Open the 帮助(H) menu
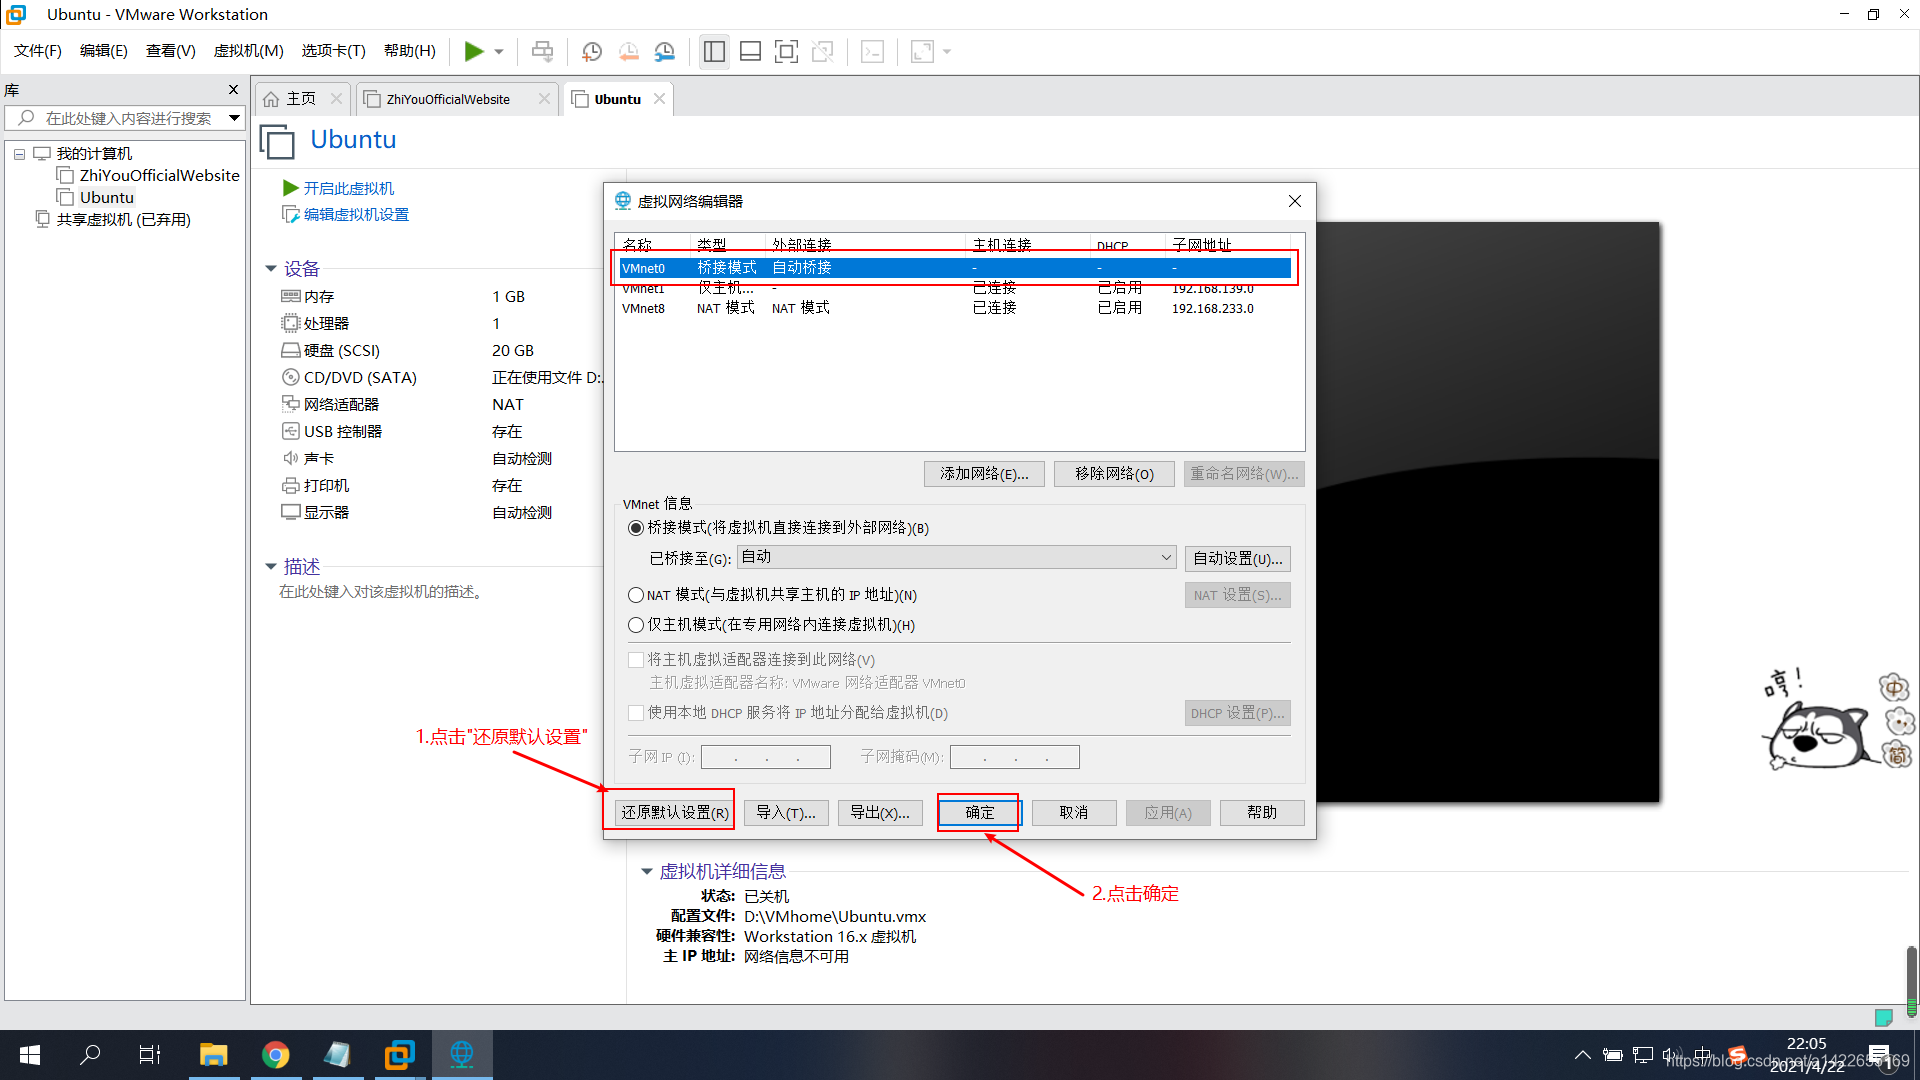Viewport: 1920px width, 1080px height. click(410, 51)
